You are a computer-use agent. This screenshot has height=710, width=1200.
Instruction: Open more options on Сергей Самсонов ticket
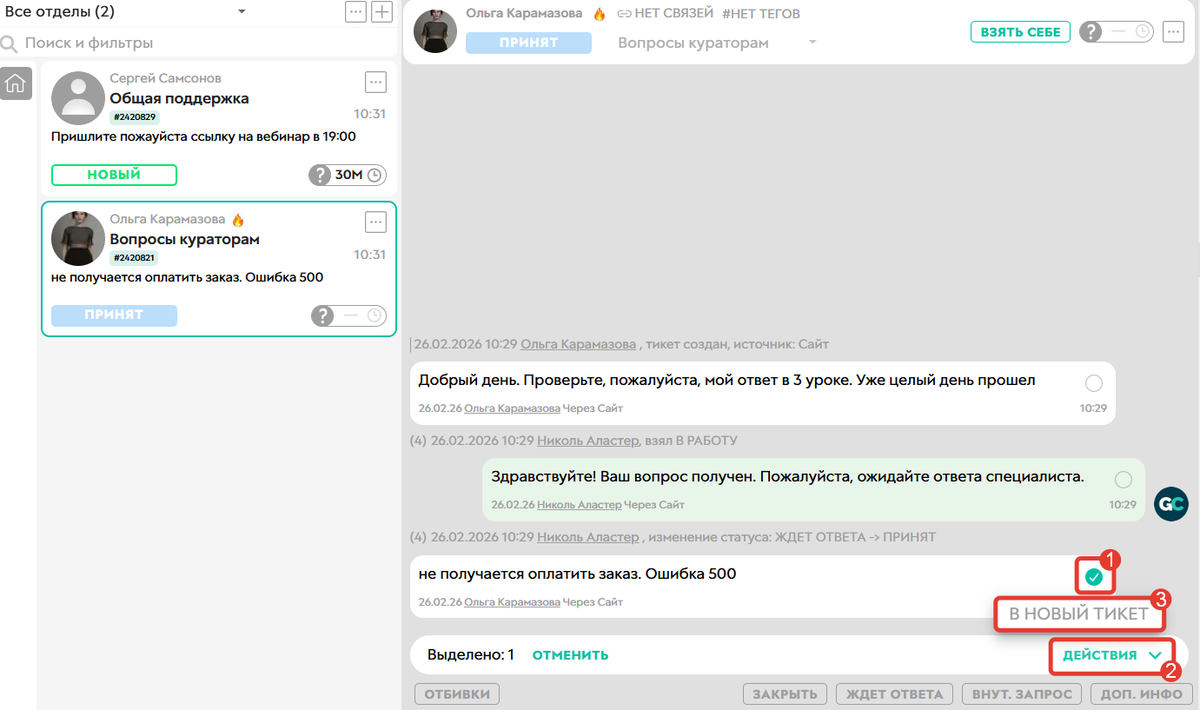click(x=375, y=82)
